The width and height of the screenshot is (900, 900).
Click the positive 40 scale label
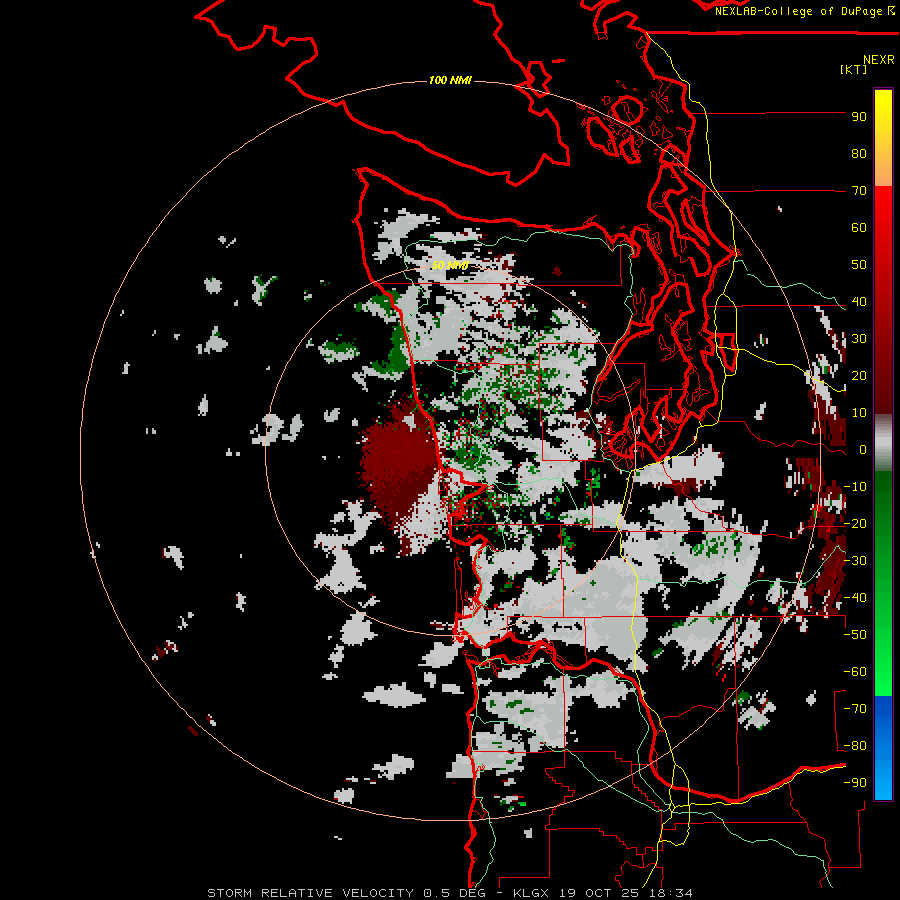pos(859,302)
